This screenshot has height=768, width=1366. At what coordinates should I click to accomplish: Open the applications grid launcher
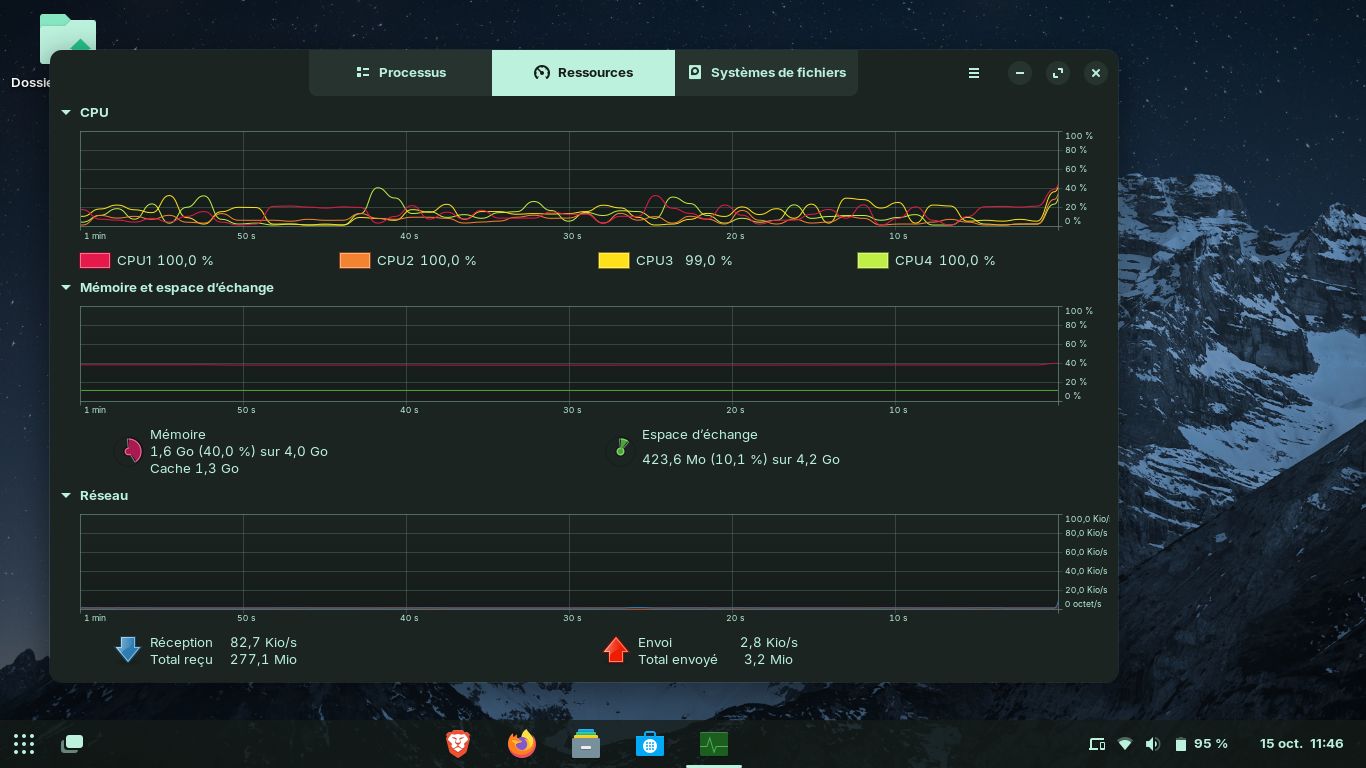pyautogui.click(x=24, y=743)
